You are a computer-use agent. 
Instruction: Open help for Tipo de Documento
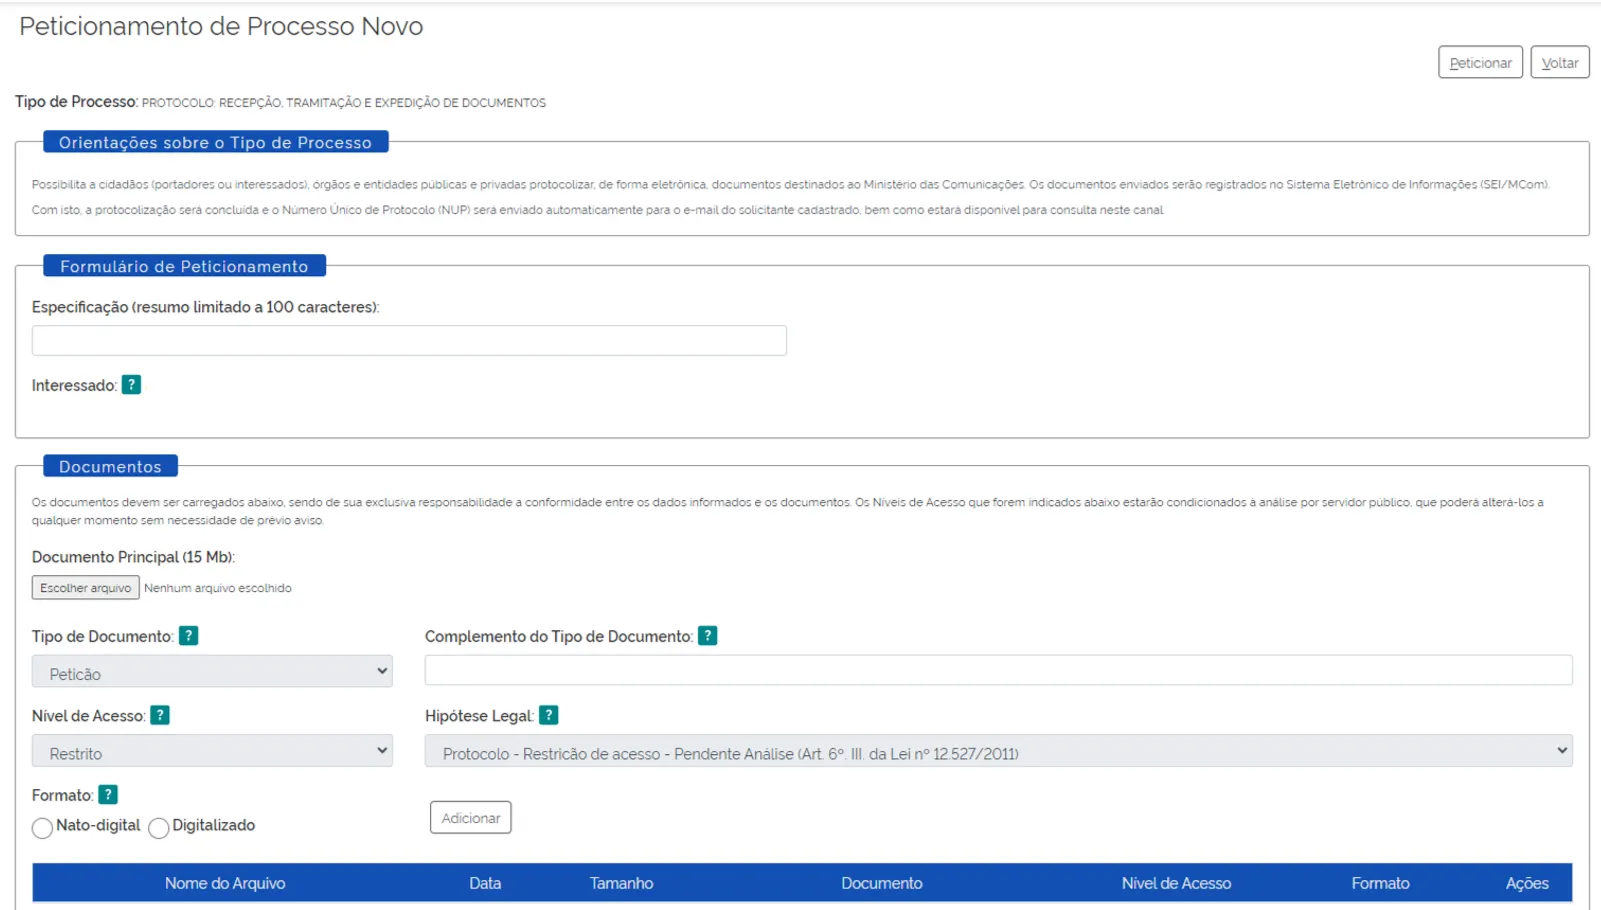pyautogui.click(x=188, y=636)
